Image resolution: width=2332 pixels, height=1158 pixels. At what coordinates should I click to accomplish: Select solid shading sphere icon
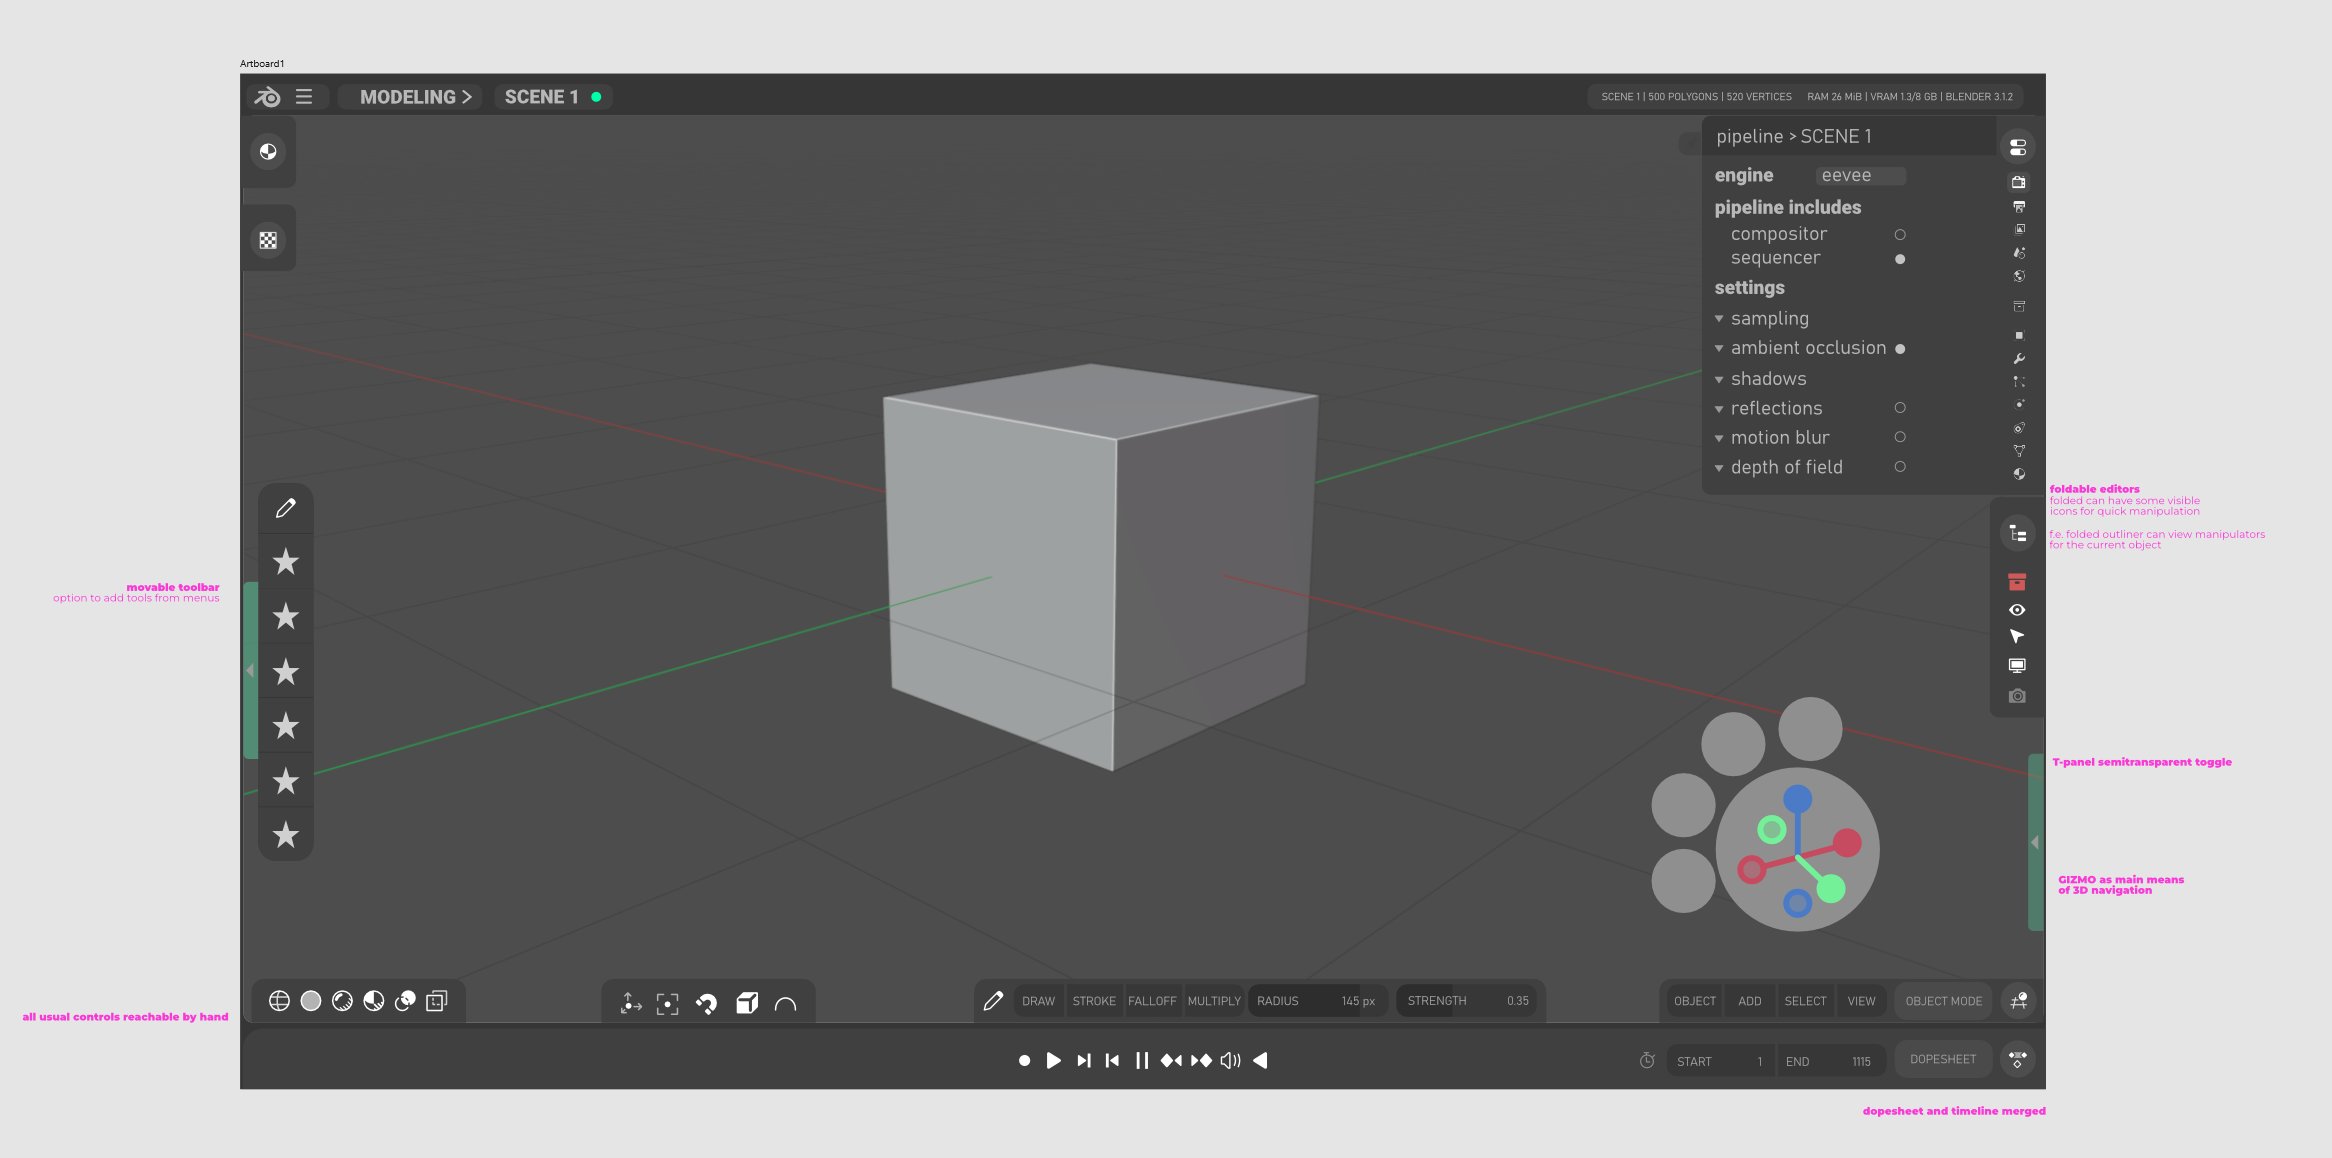click(311, 1001)
